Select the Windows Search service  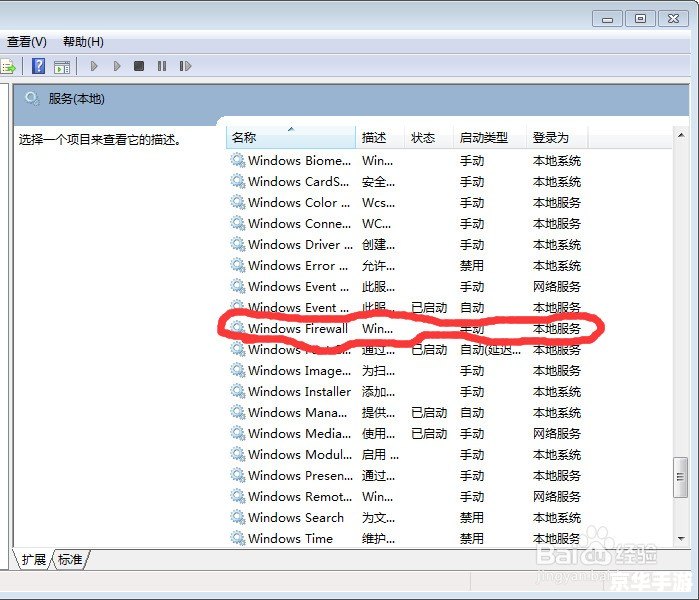[x=406, y=517]
